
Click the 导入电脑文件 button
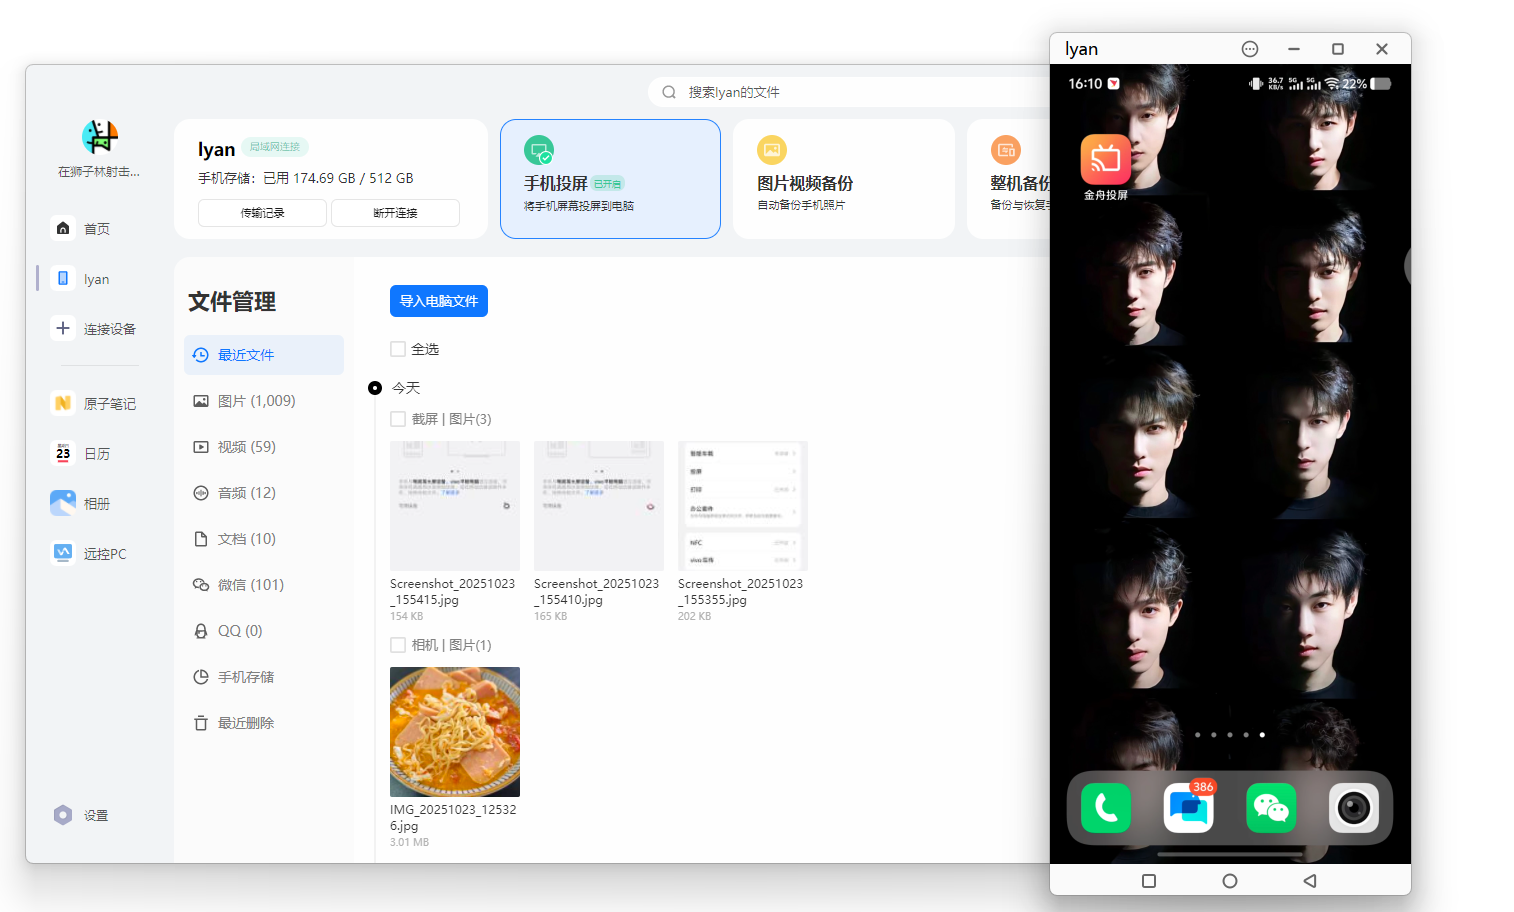438,301
